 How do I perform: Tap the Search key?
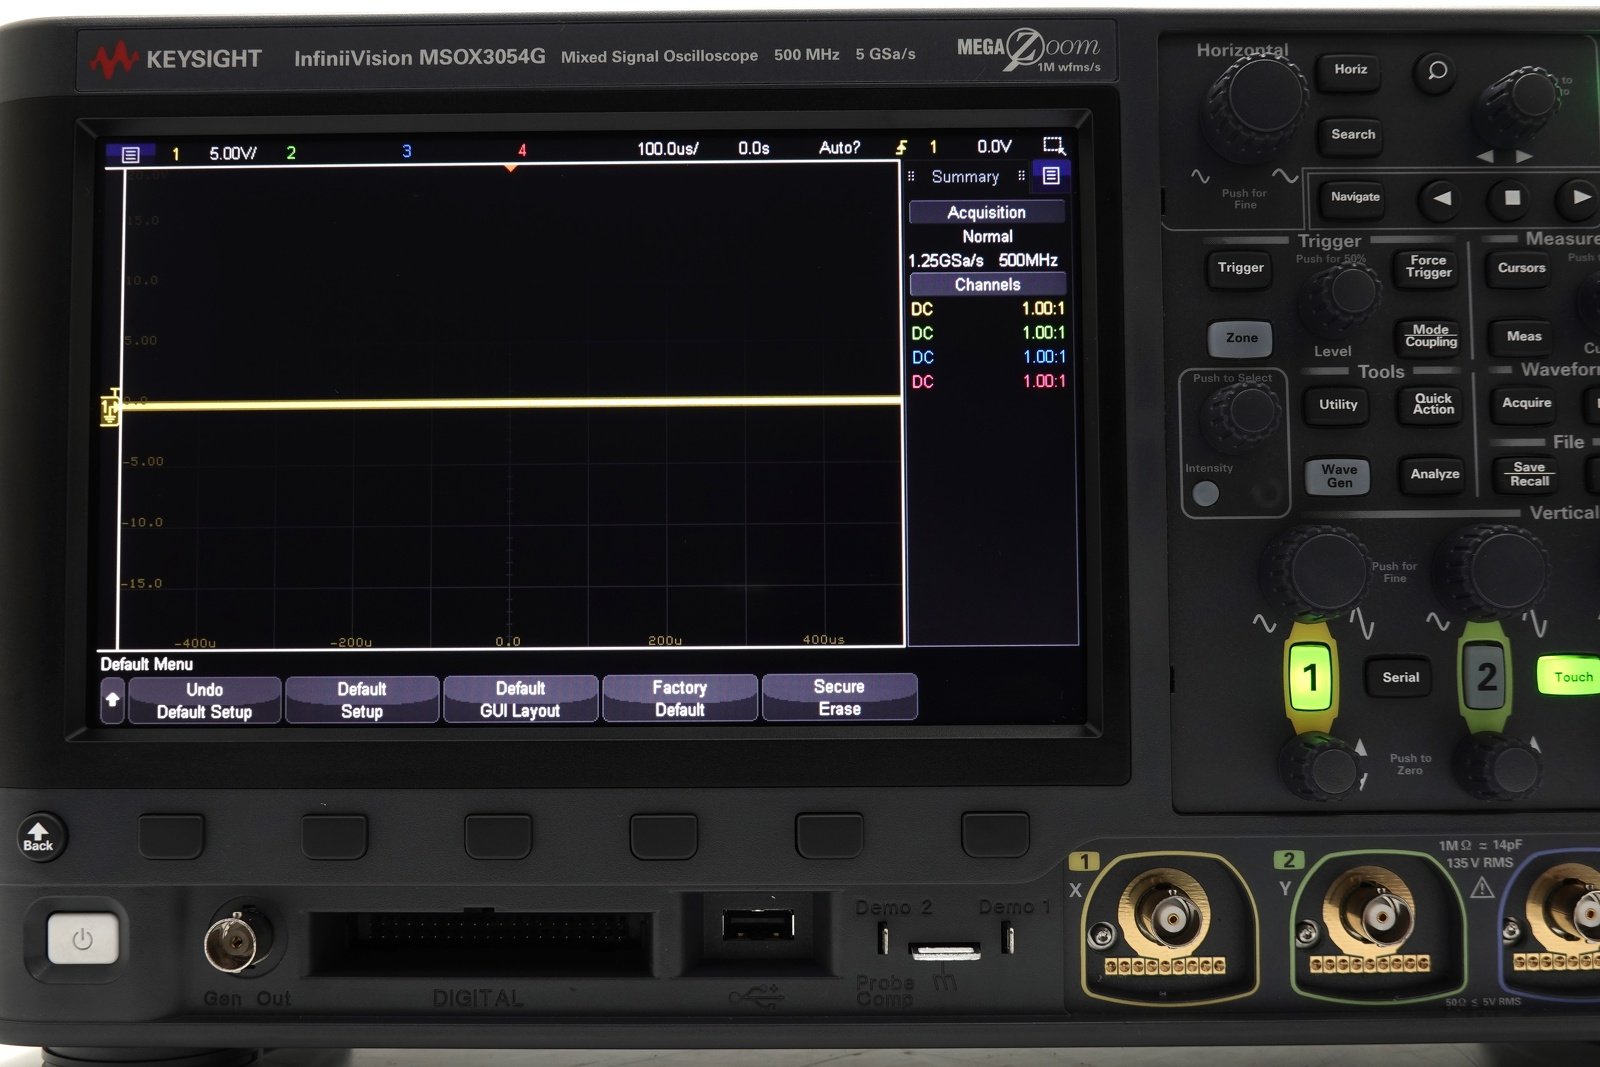click(x=1352, y=135)
